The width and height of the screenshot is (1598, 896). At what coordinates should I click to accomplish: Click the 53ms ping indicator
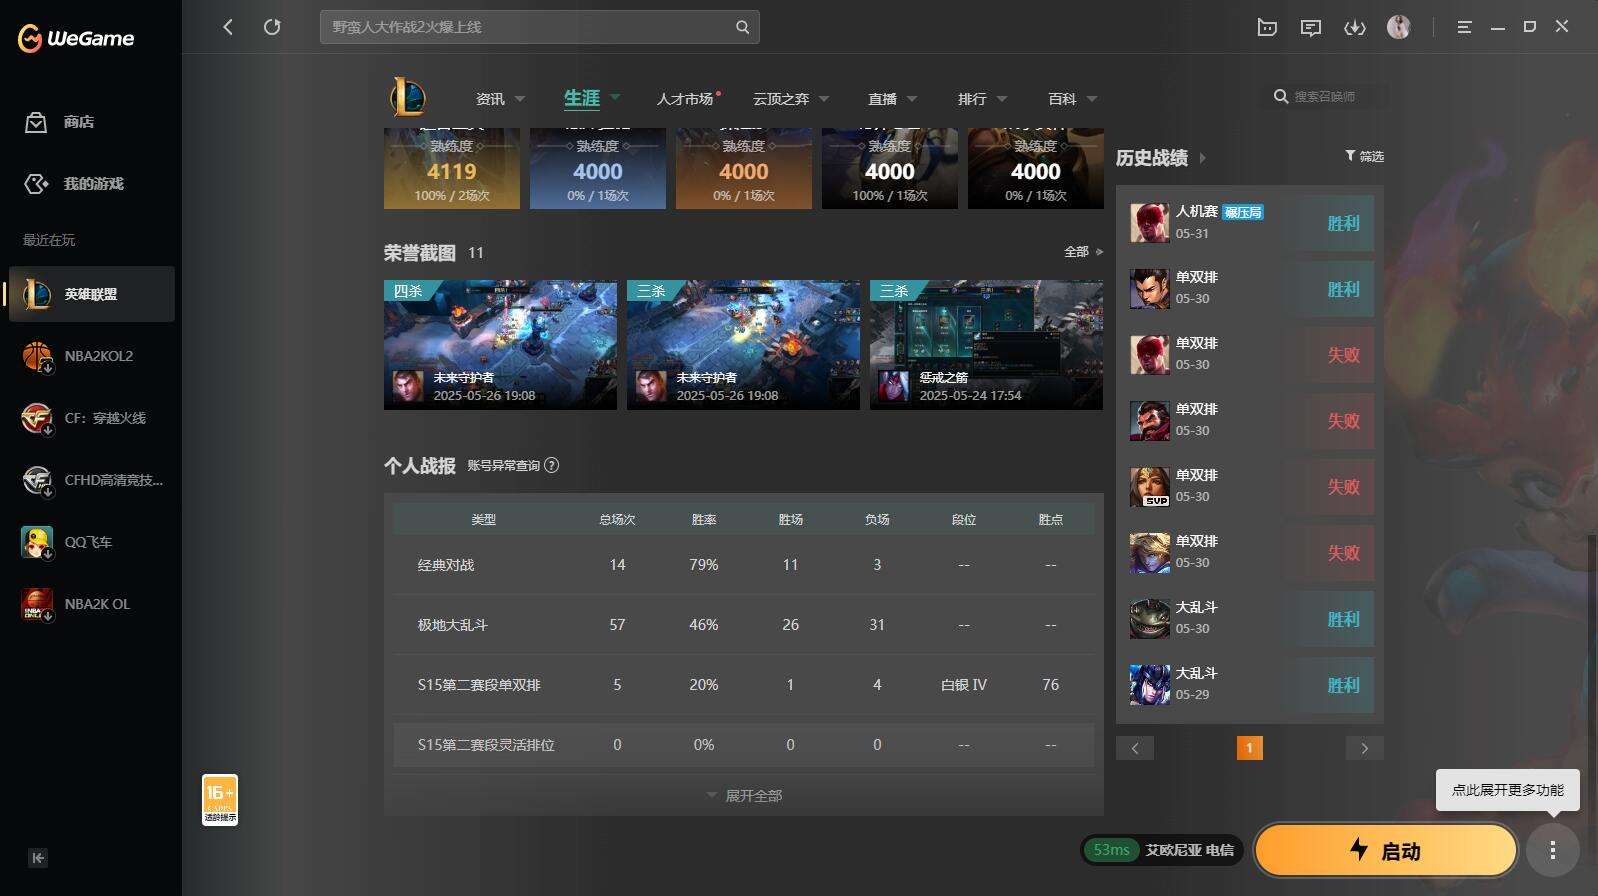pyautogui.click(x=1111, y=850)
